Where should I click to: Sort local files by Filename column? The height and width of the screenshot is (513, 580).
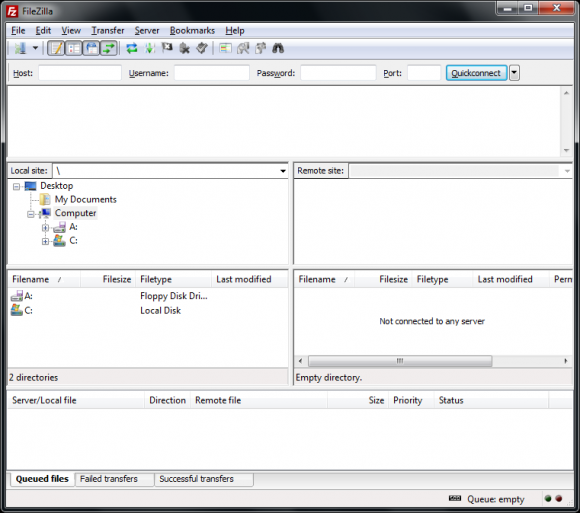click(44, 279)
